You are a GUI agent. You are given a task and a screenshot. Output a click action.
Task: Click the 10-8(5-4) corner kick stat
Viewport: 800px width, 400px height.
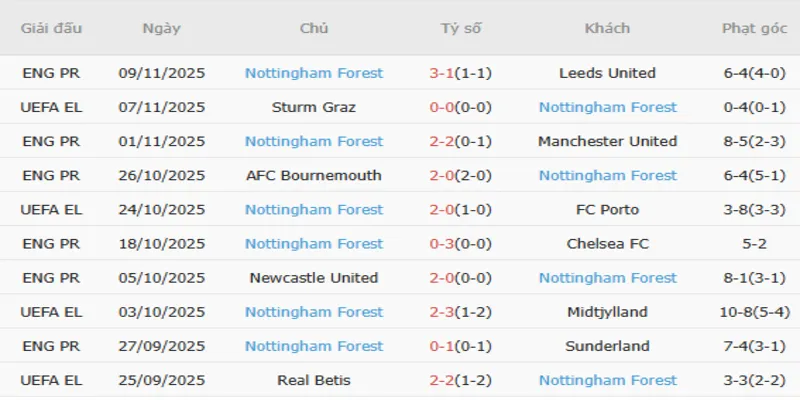[x=752, y=312]
